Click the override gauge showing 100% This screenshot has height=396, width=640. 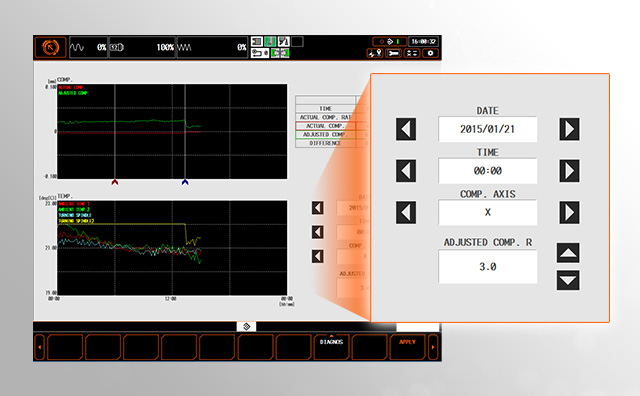coord(142,47)
